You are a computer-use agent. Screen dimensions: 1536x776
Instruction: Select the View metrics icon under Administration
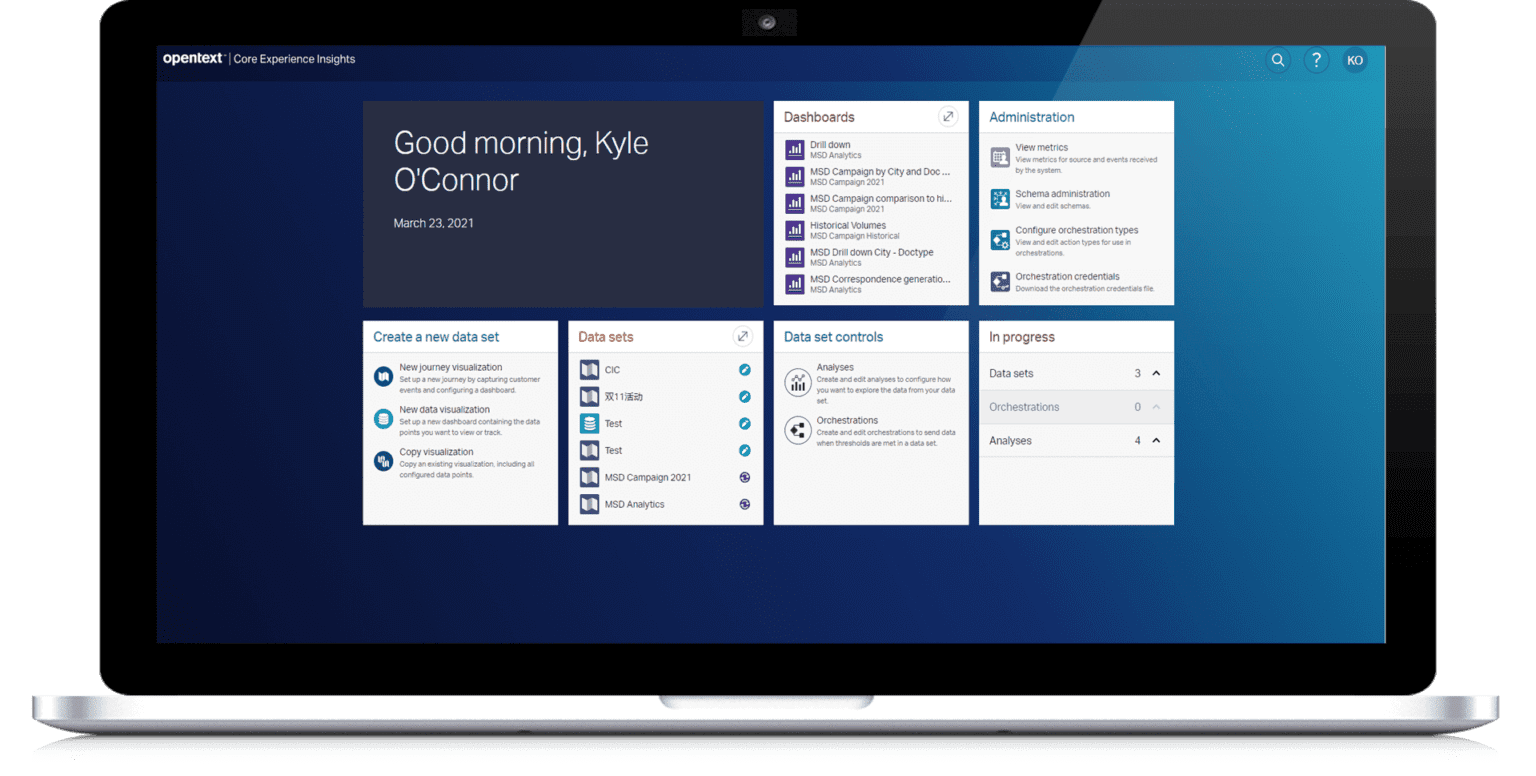[999, 157]
